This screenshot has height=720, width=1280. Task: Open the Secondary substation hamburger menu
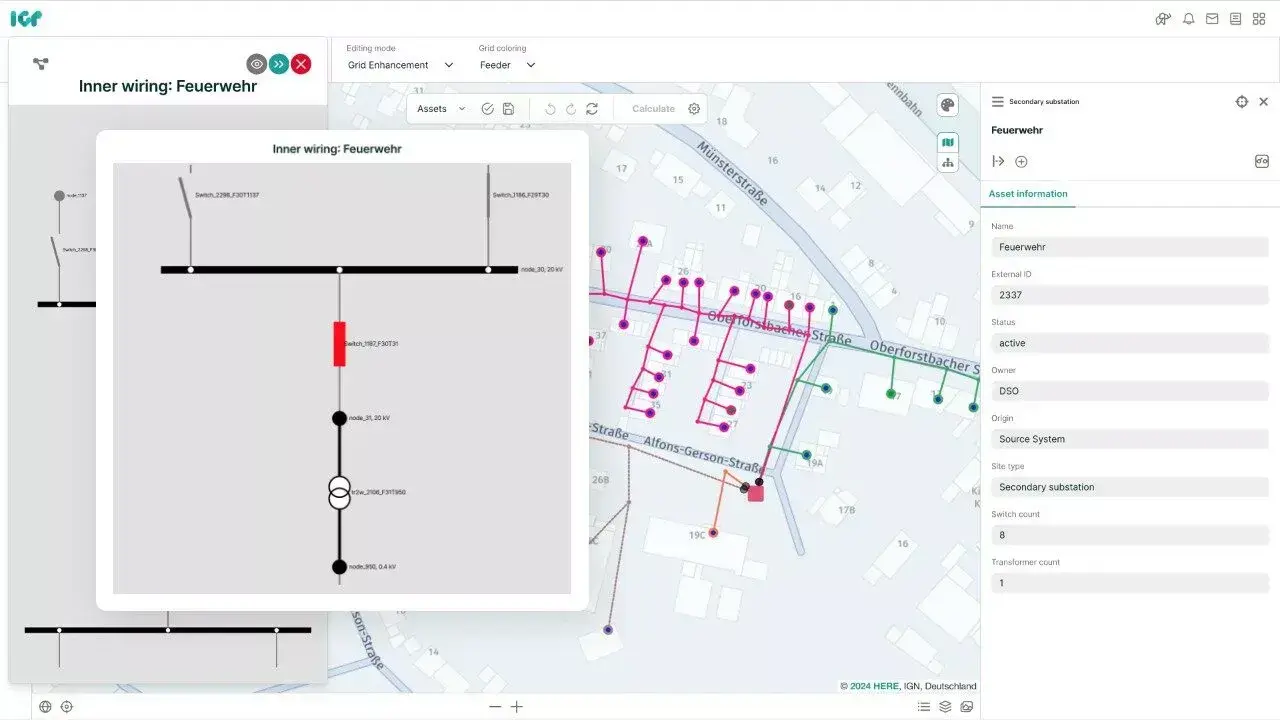[x=997, y=102]
